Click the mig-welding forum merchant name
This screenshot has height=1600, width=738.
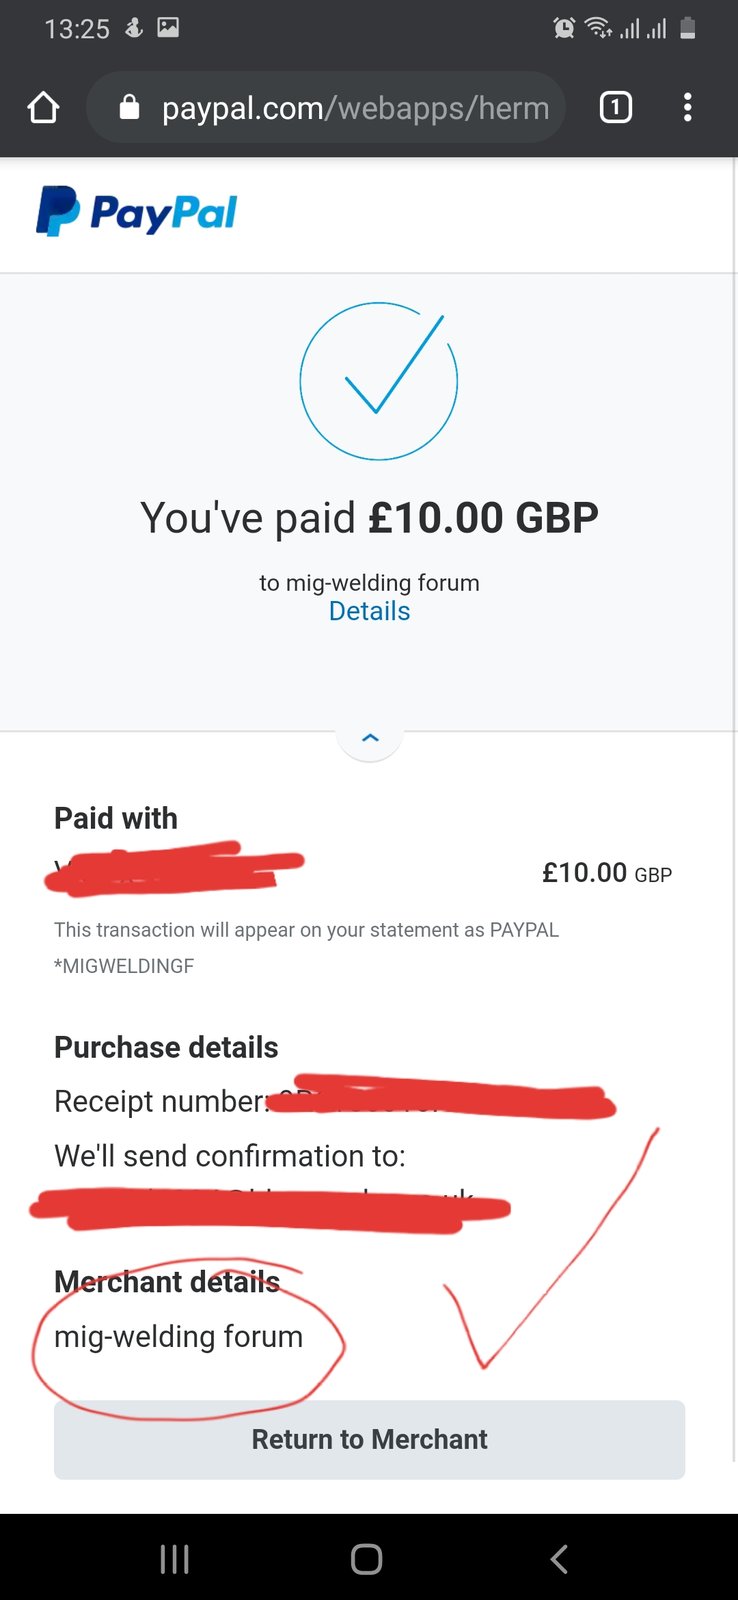(x=178, y=1337)
